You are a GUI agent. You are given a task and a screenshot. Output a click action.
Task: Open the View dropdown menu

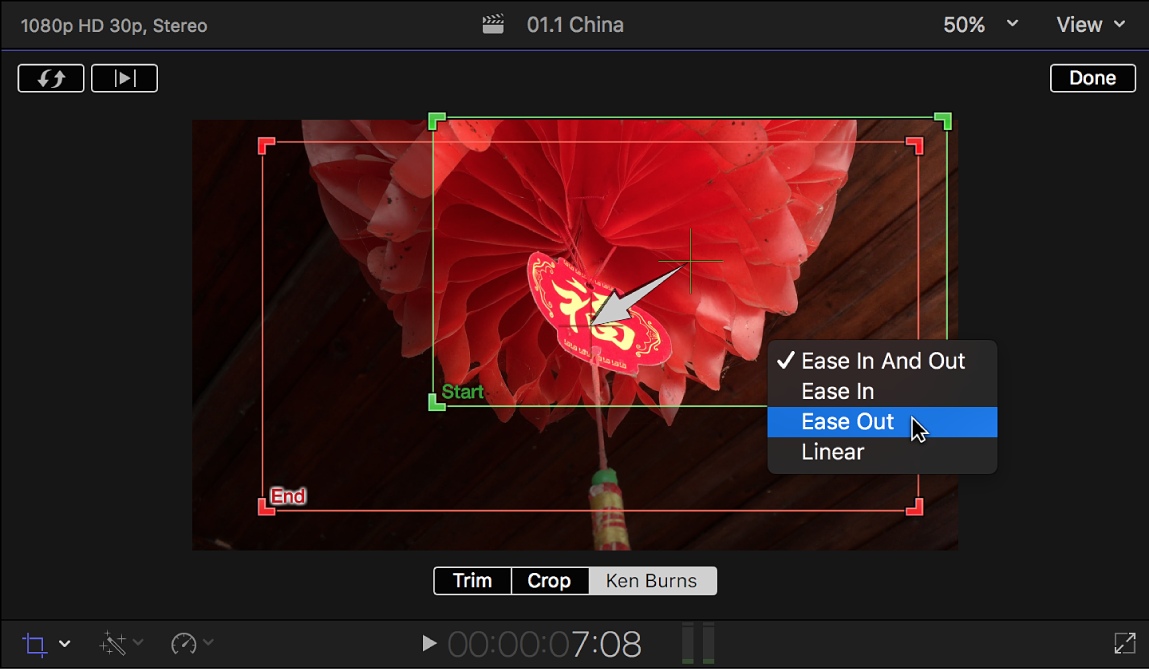1089,24
